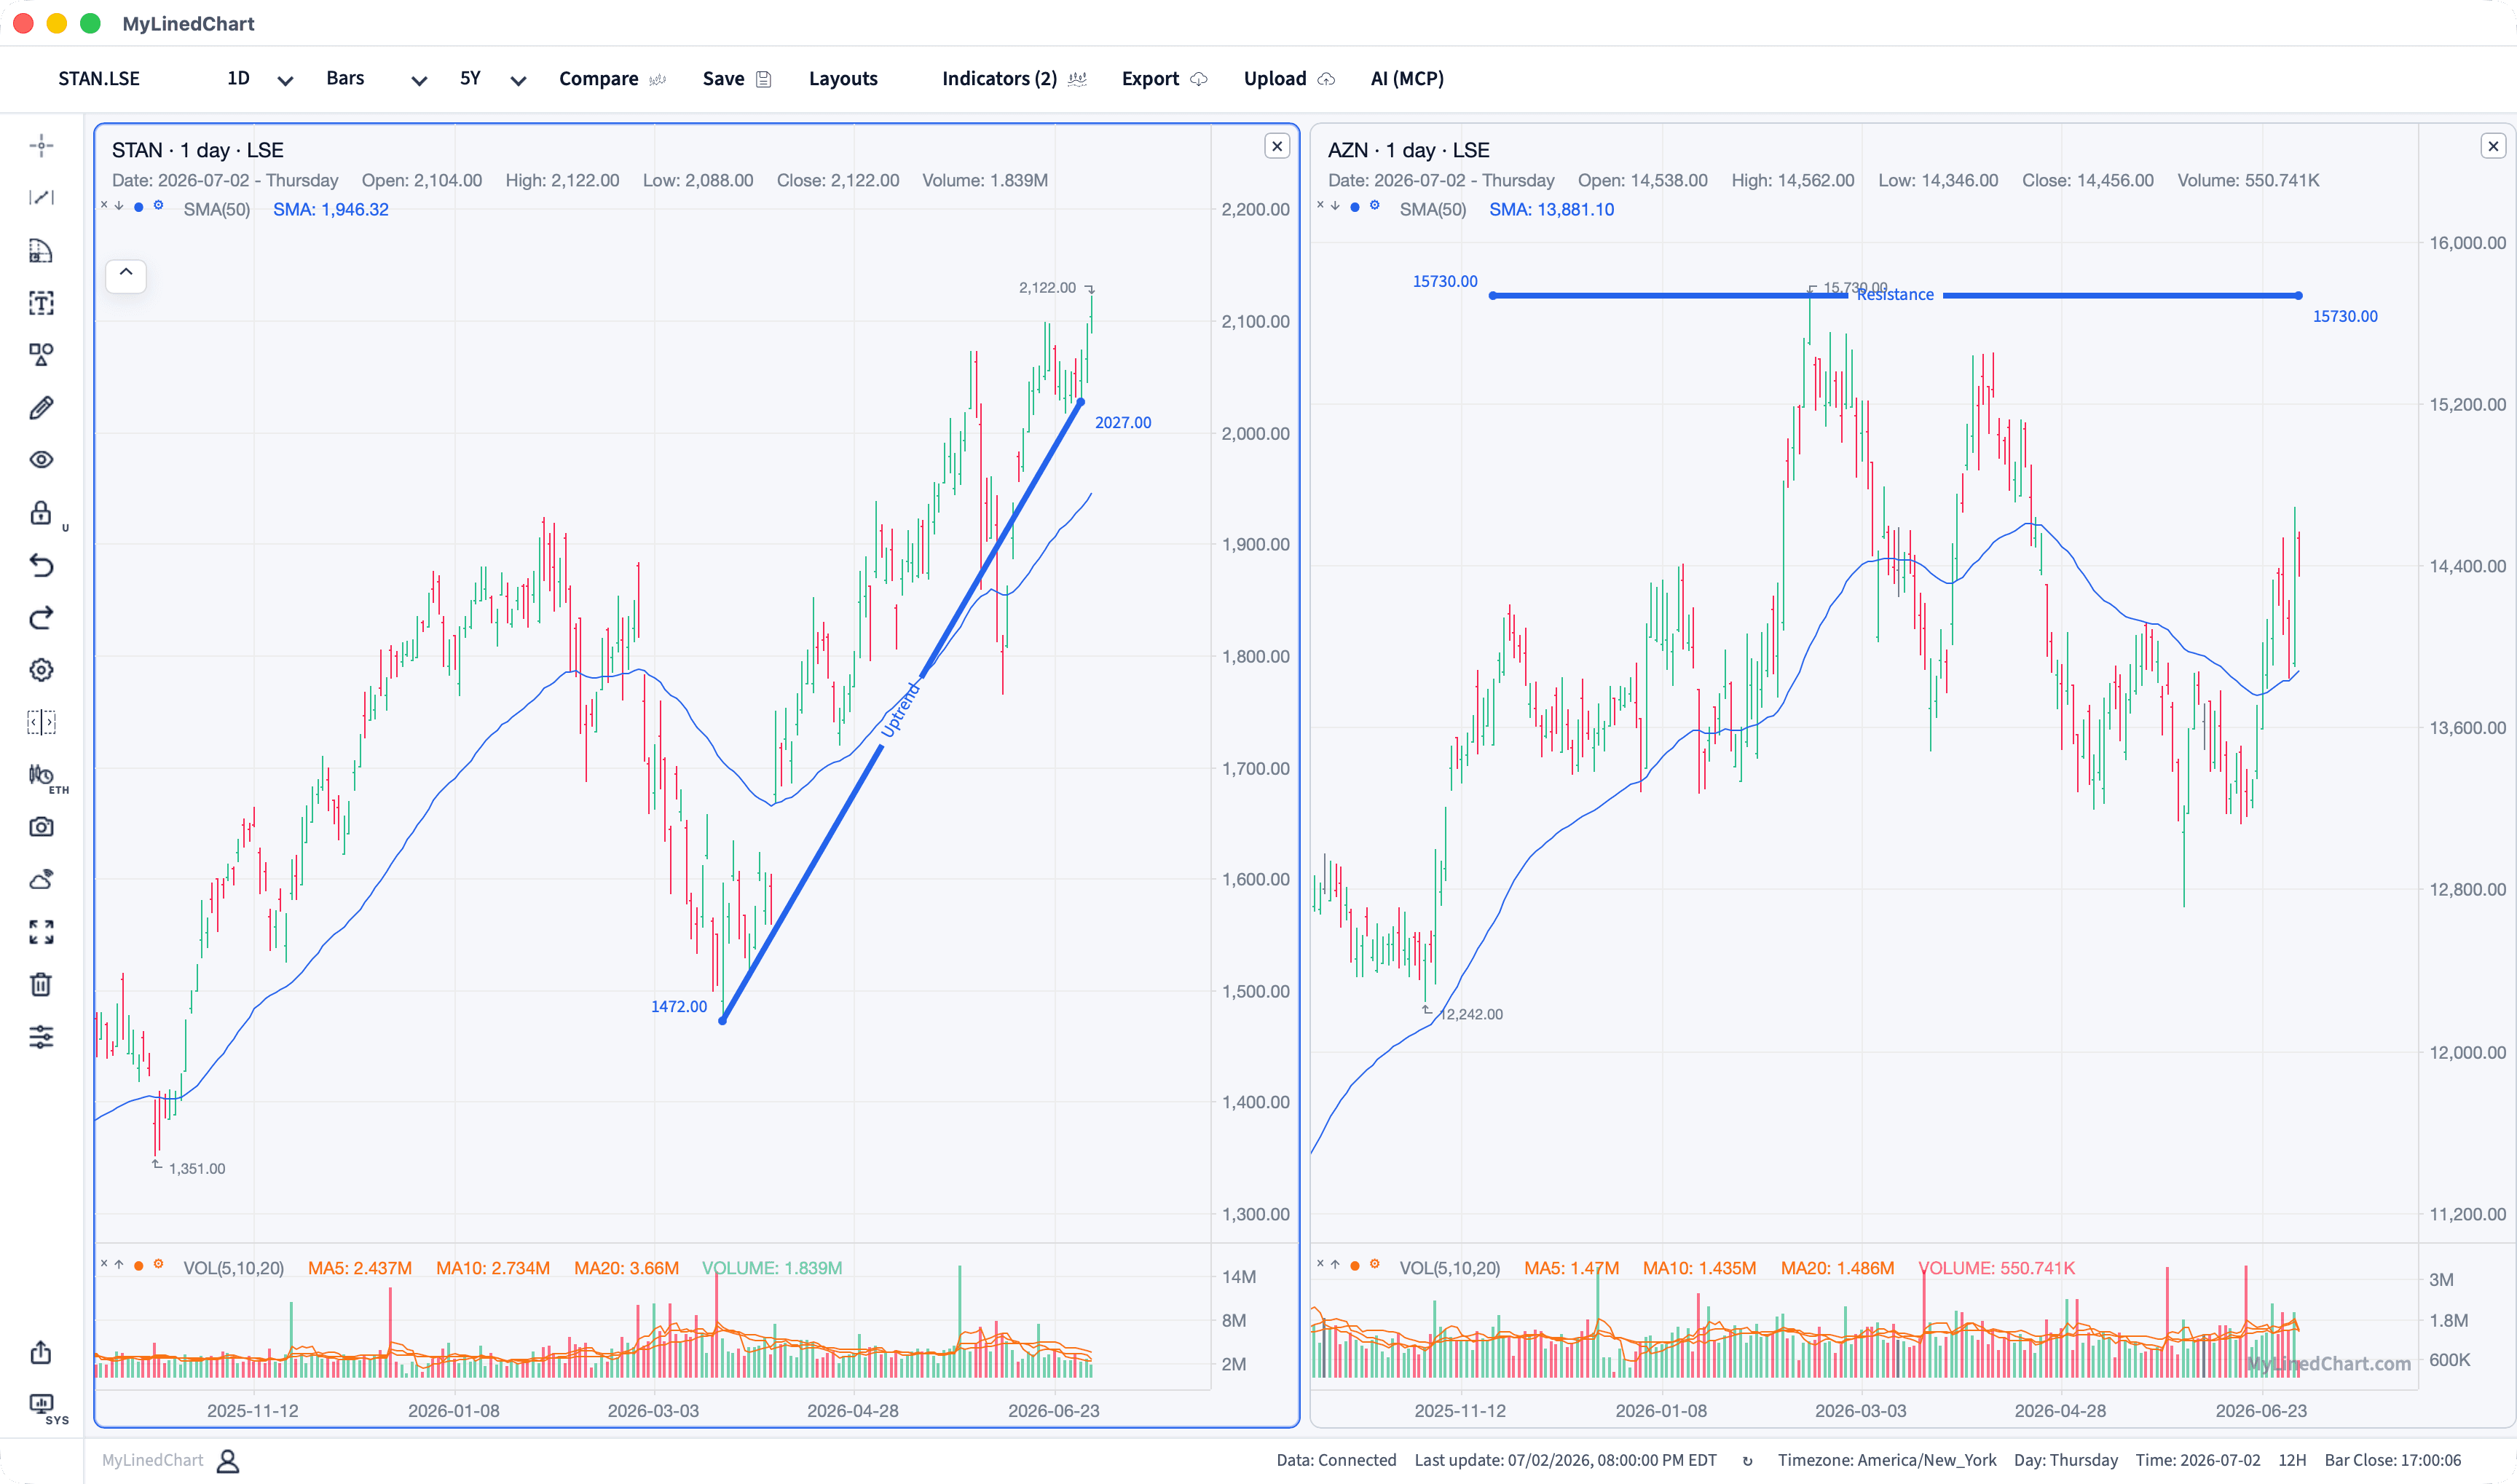Select the trend line drawing tool
Screen dimensions: 2517x1484
coord(41,198)
